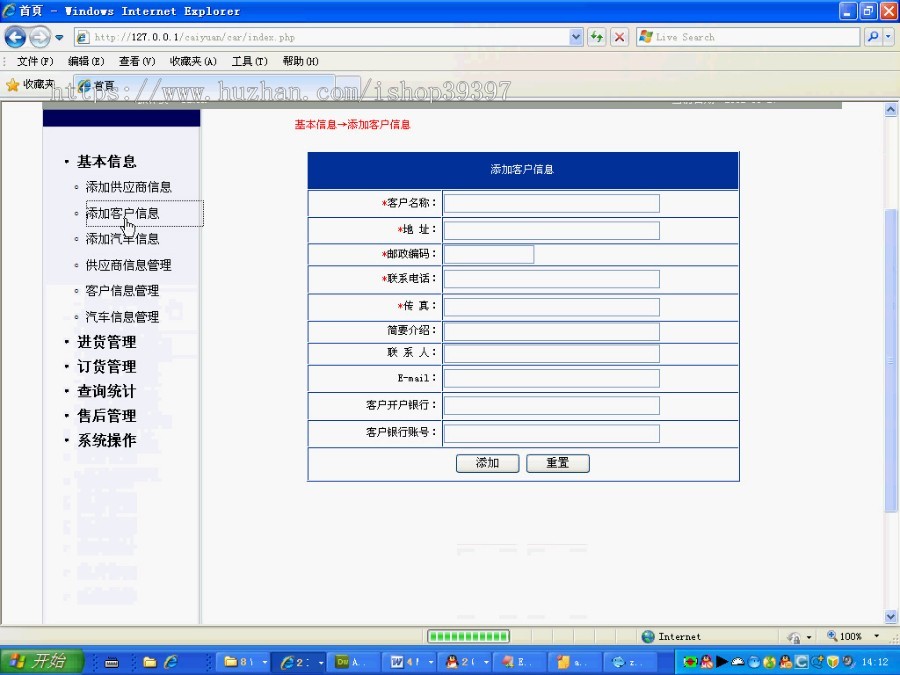900x675 pixels.
Task: Click the 收藏夹 favorites star icon
Action: [x=13, y=85]
